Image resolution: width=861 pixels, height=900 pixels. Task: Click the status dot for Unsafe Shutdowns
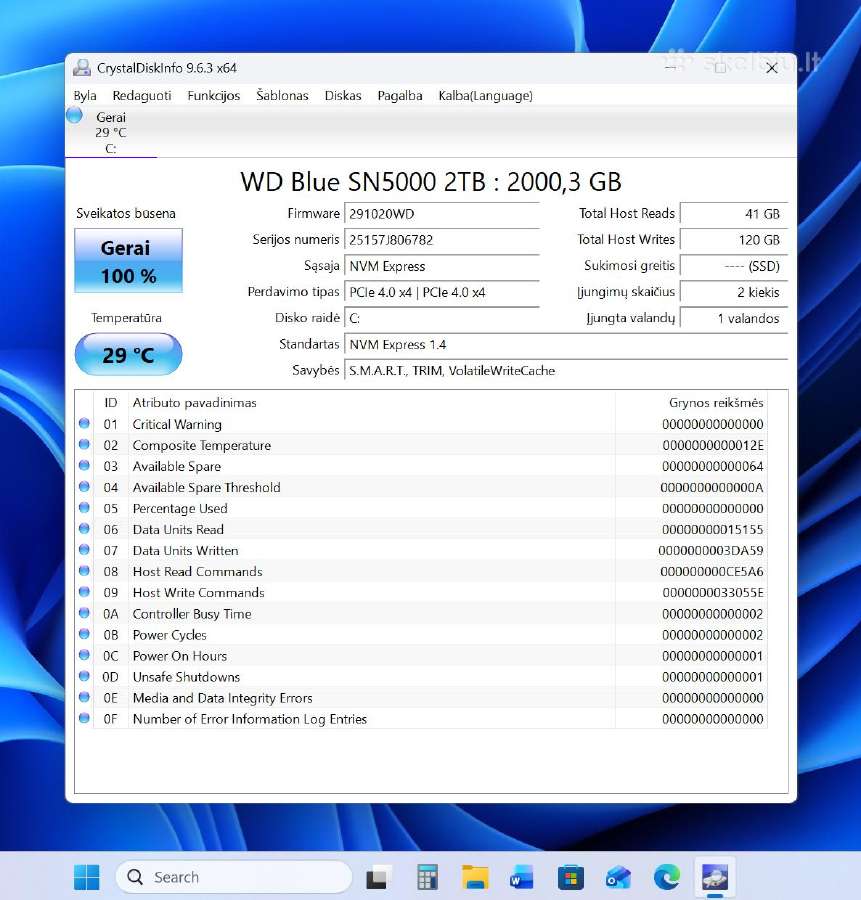[84, 676]
